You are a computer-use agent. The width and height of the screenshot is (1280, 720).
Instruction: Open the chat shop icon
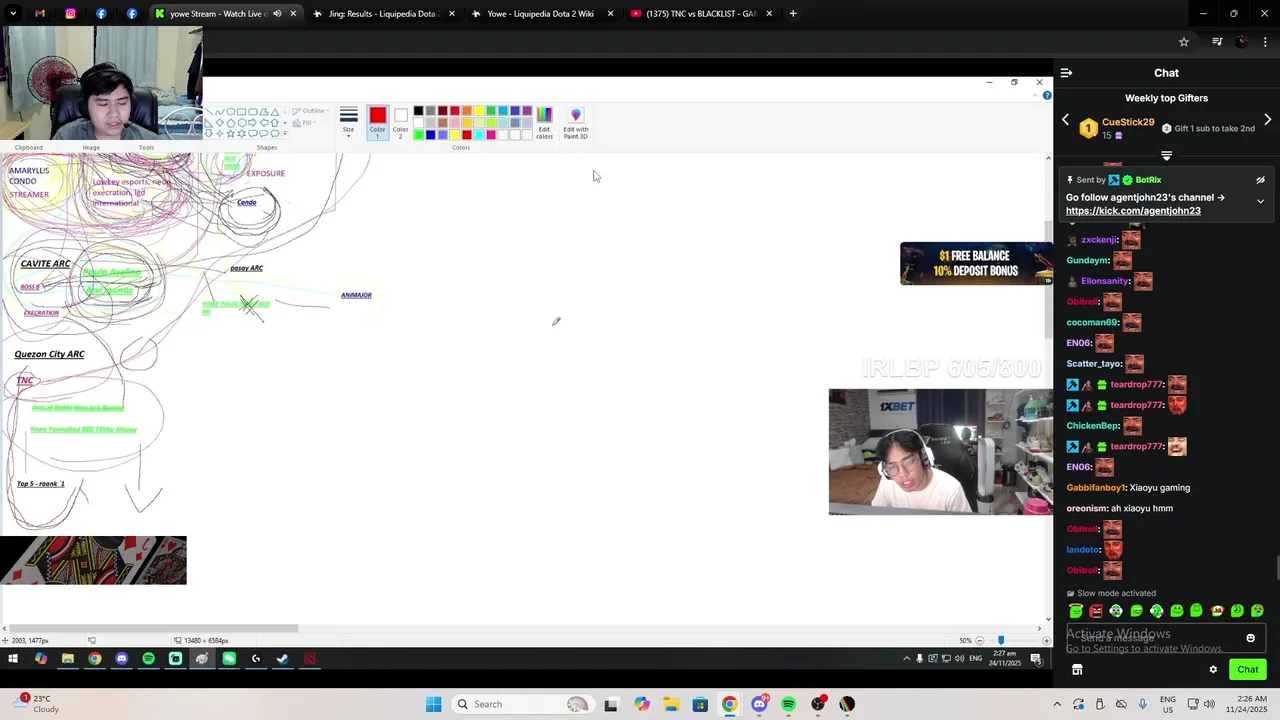tap(1077, 670)
